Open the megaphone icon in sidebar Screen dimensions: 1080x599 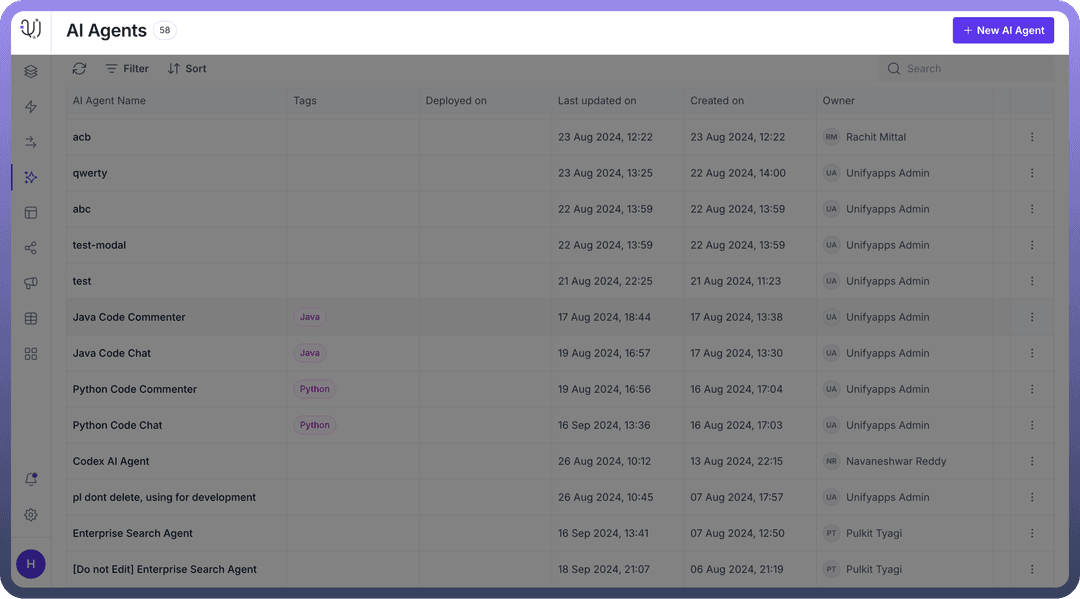coord(31,283)
